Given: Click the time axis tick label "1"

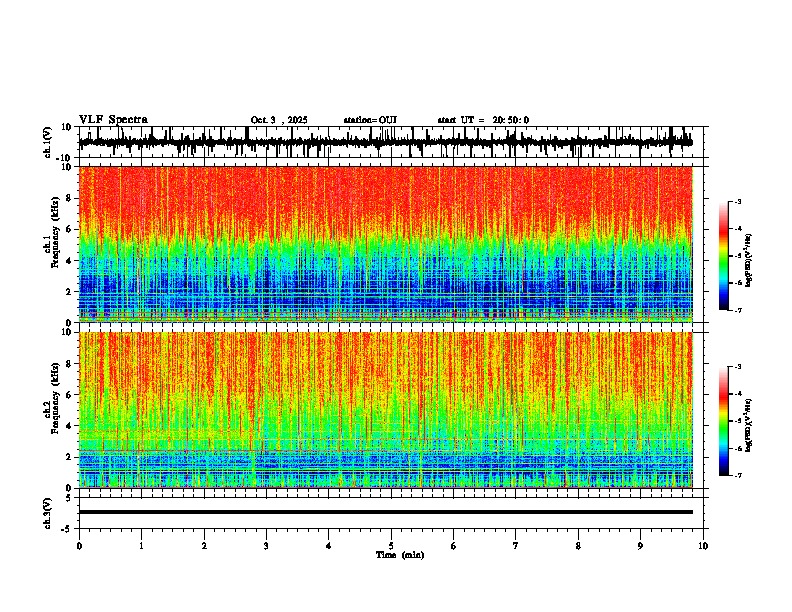Looking at the screenshot, I should tap(141, 546).
